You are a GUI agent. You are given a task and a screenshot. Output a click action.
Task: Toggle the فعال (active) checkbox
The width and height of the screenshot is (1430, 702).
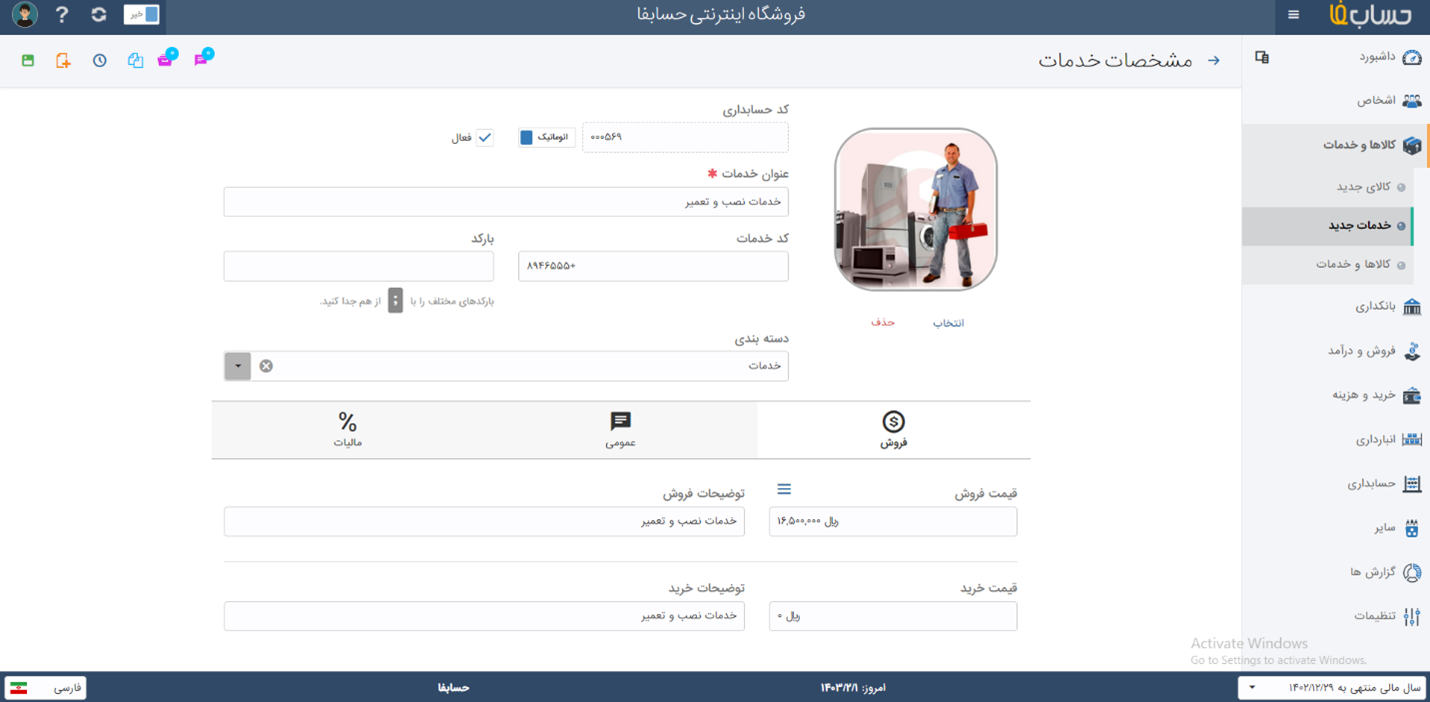(485, 137)
